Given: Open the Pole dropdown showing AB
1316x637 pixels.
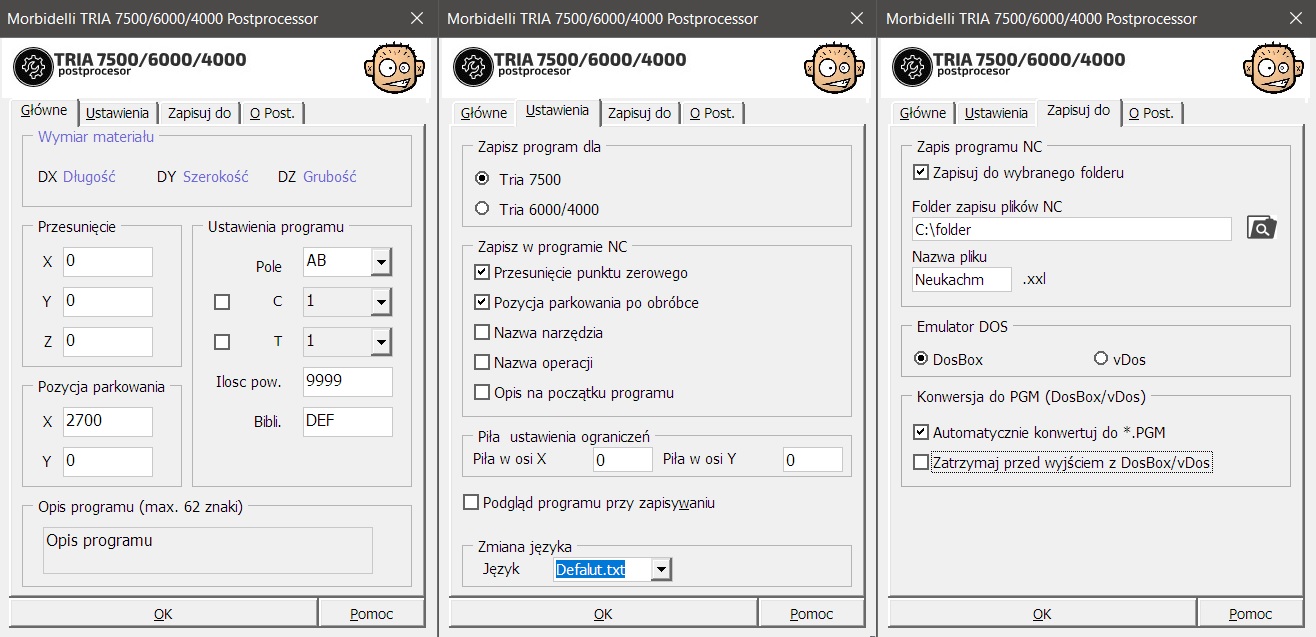Looking at the screenshot, I should click(381, 262).
